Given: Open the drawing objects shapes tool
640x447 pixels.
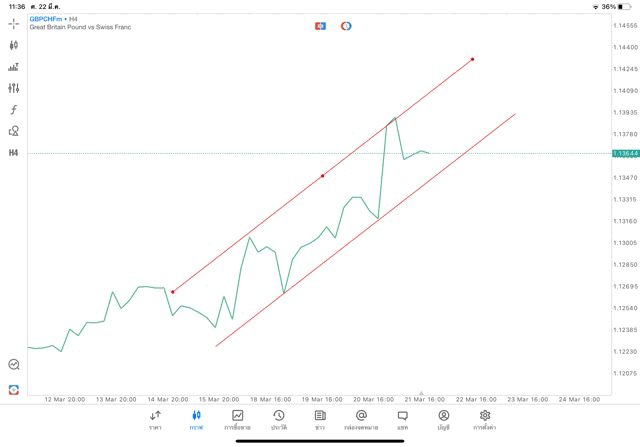Looking at the screenshot, I should click(14, 131).
